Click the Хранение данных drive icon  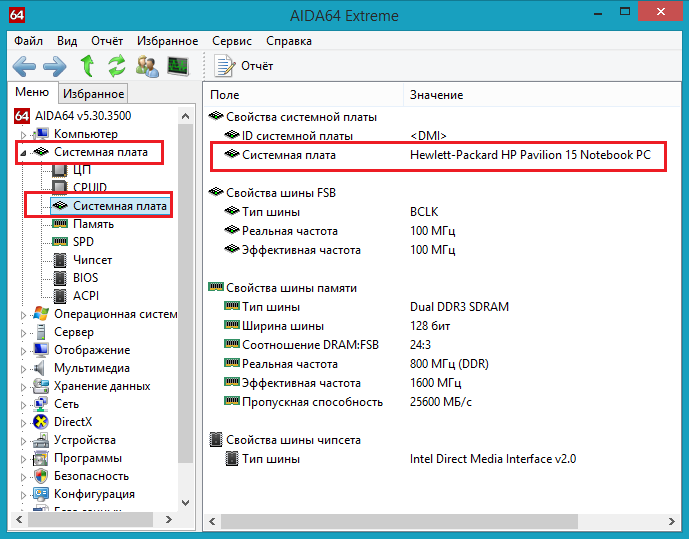coord(41,386)
